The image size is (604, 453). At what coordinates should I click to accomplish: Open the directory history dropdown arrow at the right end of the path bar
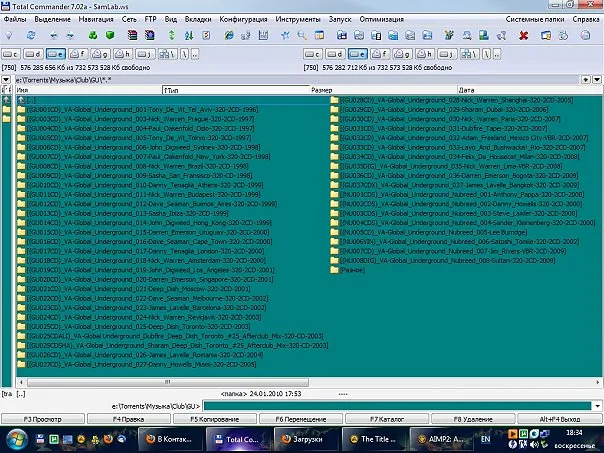coord(597,80)
